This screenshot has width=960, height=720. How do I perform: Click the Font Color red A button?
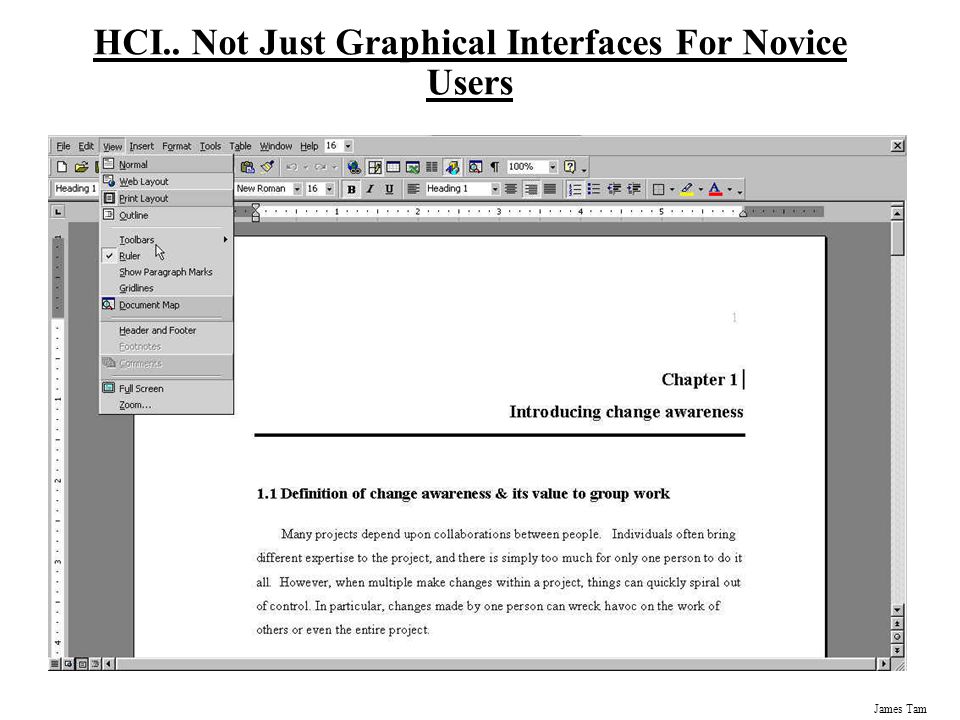[x=715, y=189]
